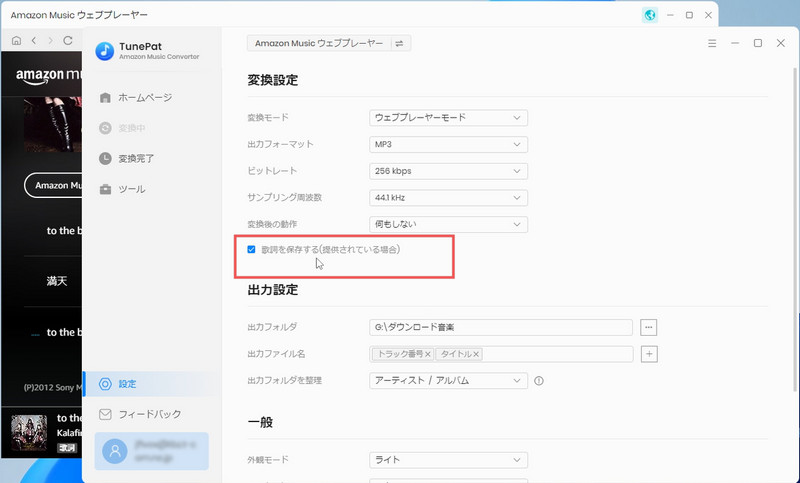The image size is (800, 483).
Task: Click the 歌詞 badge in now-playing bar
Action: click(67, 448)
